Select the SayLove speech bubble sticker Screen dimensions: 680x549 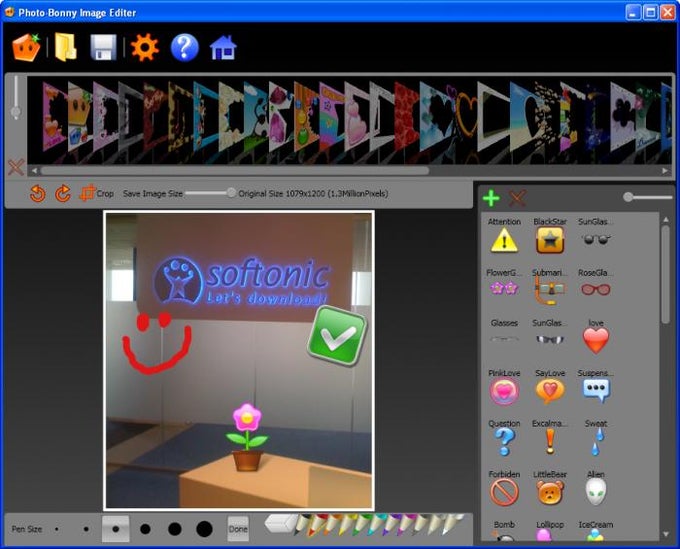[550, 386]
